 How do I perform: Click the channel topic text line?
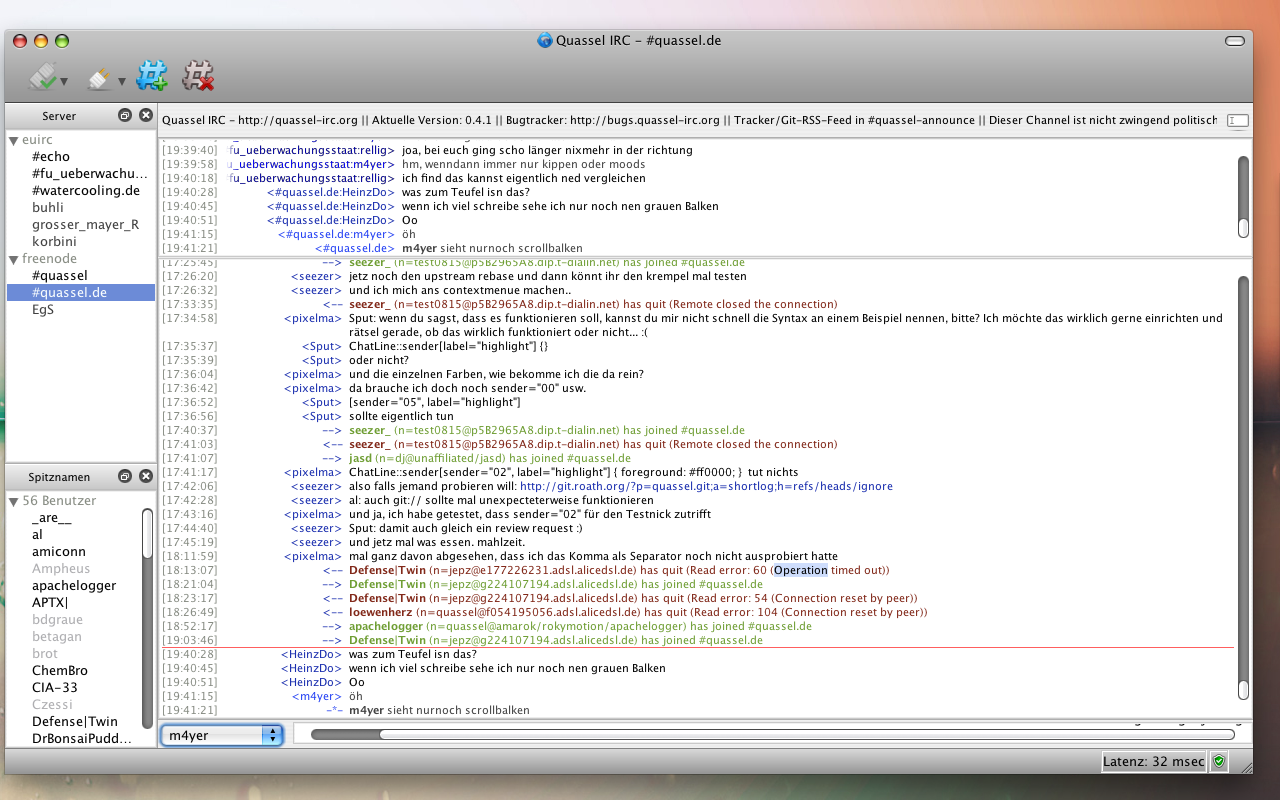click(x=689, y=120)
